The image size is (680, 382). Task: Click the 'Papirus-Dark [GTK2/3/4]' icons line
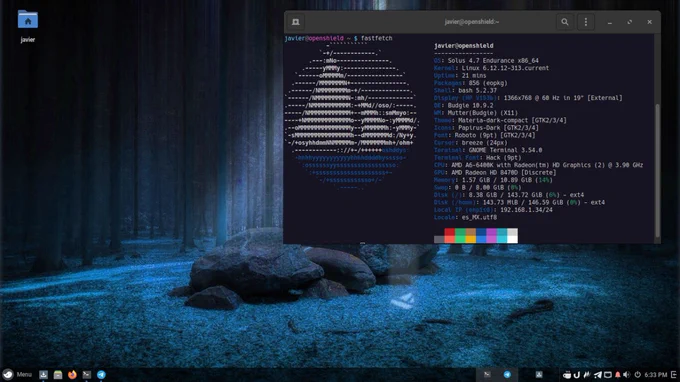[x=486, y=127]
